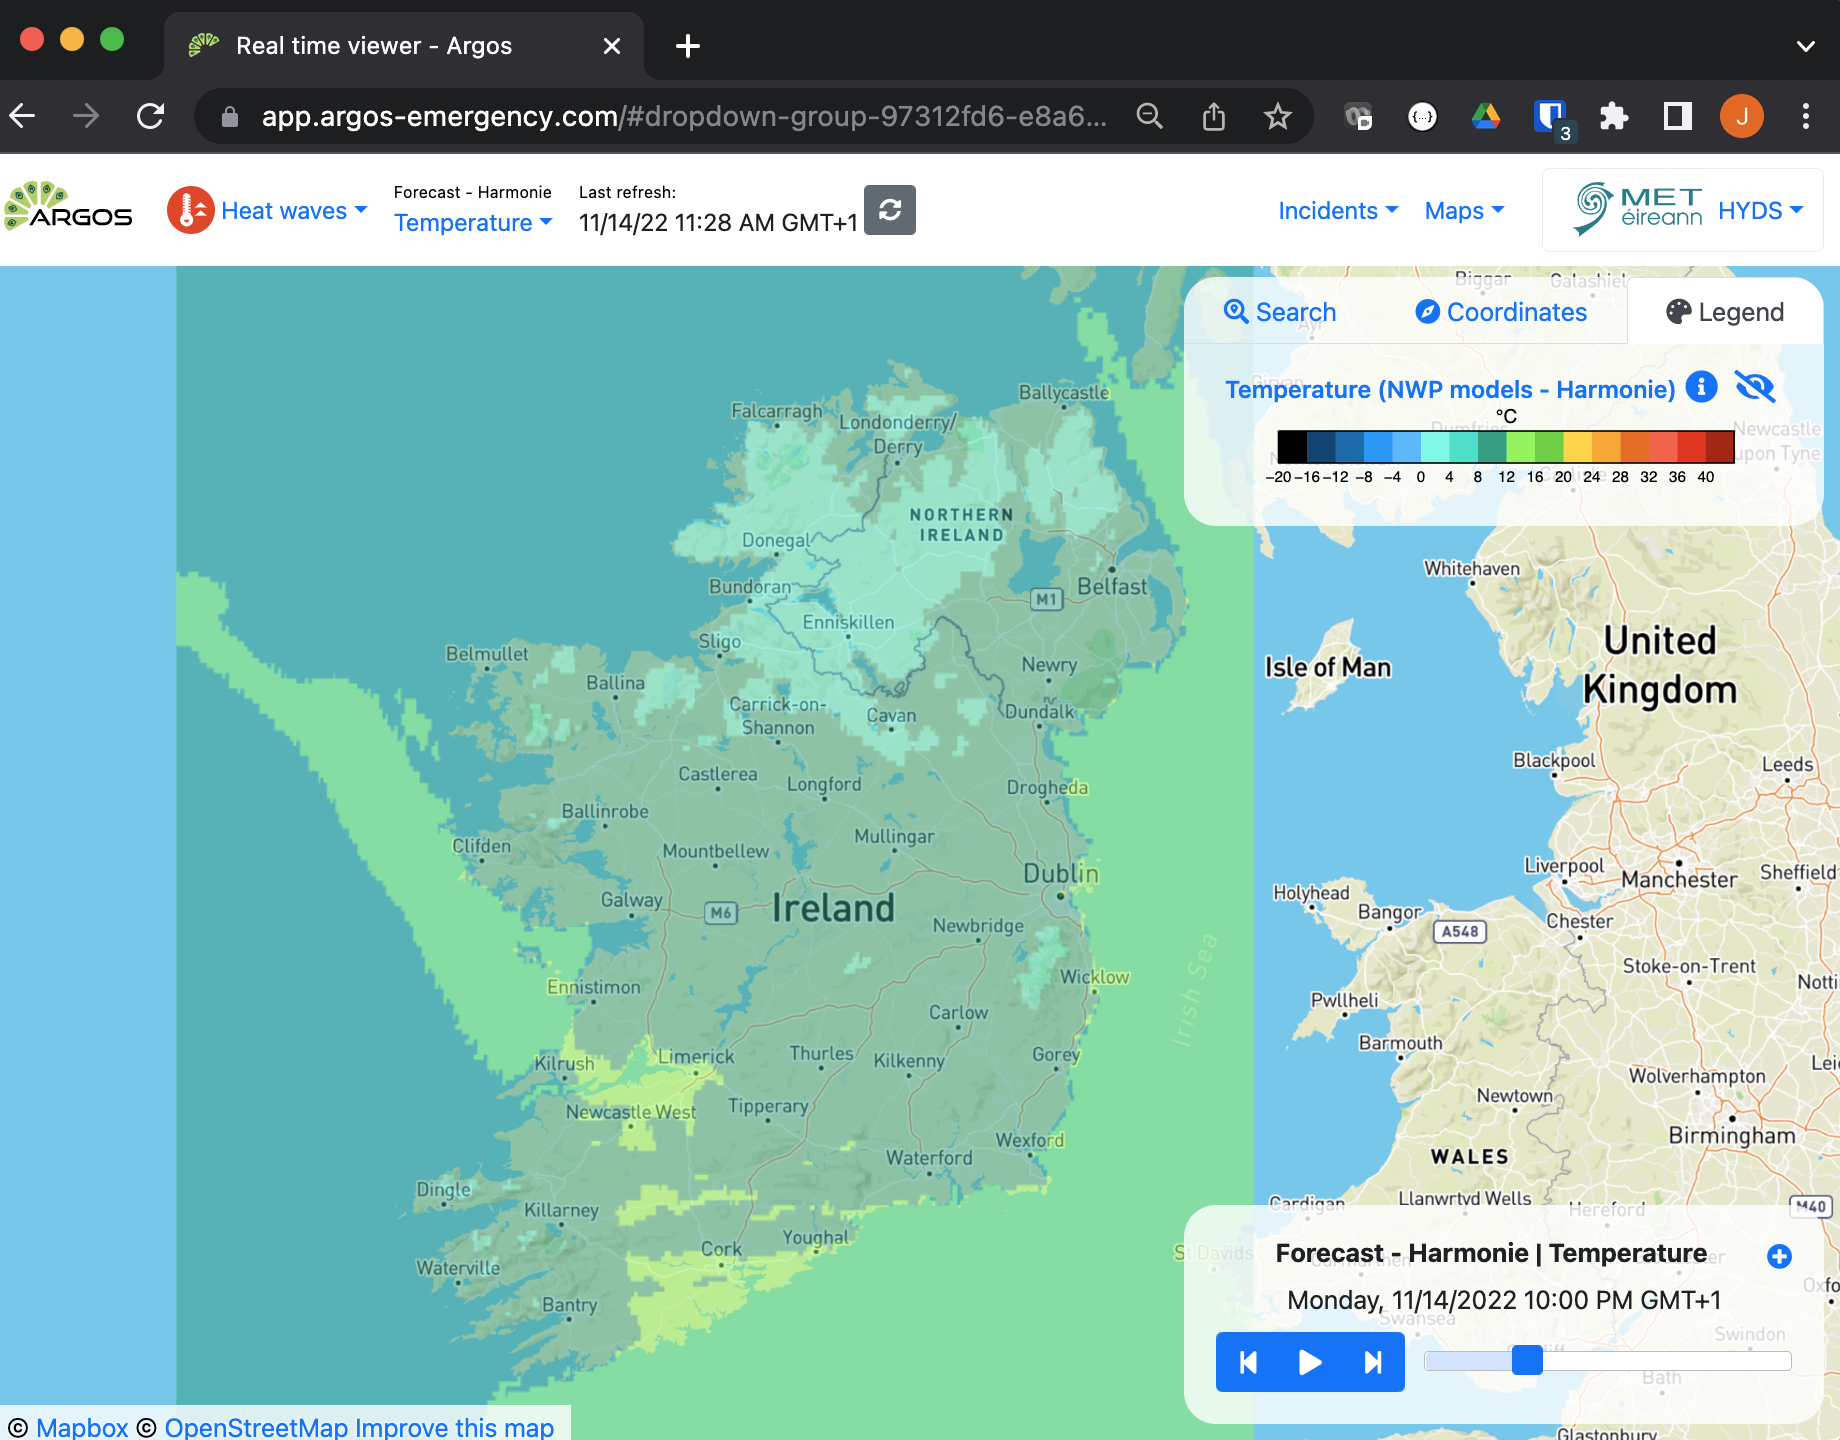Click the round white extension icon
This screenshot has height=1440, width=1840.
coord(1422,117)
